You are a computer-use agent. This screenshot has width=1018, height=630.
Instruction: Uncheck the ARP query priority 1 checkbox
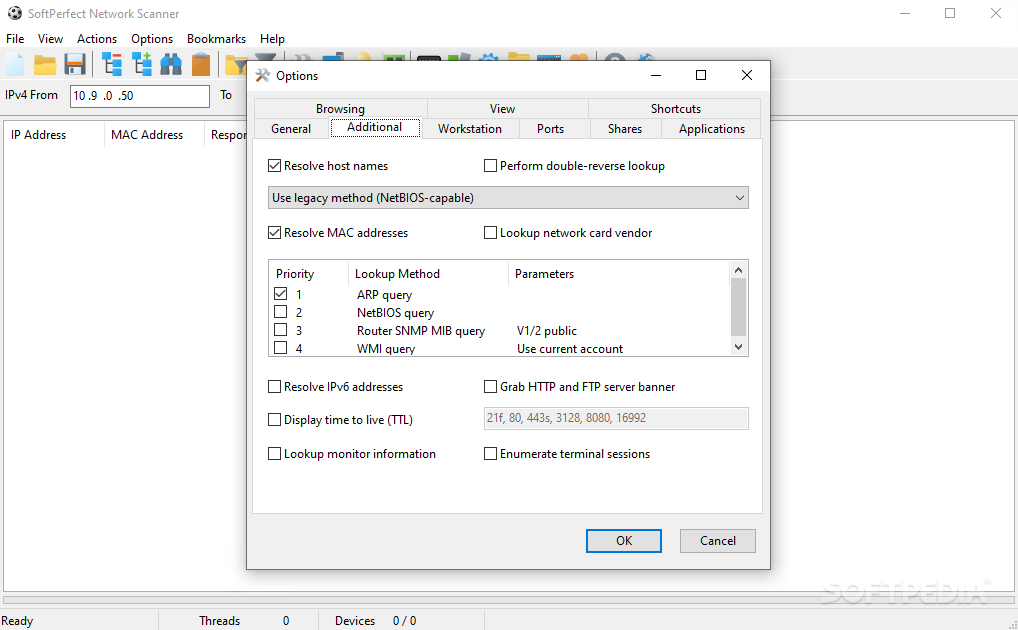[280, 294]
